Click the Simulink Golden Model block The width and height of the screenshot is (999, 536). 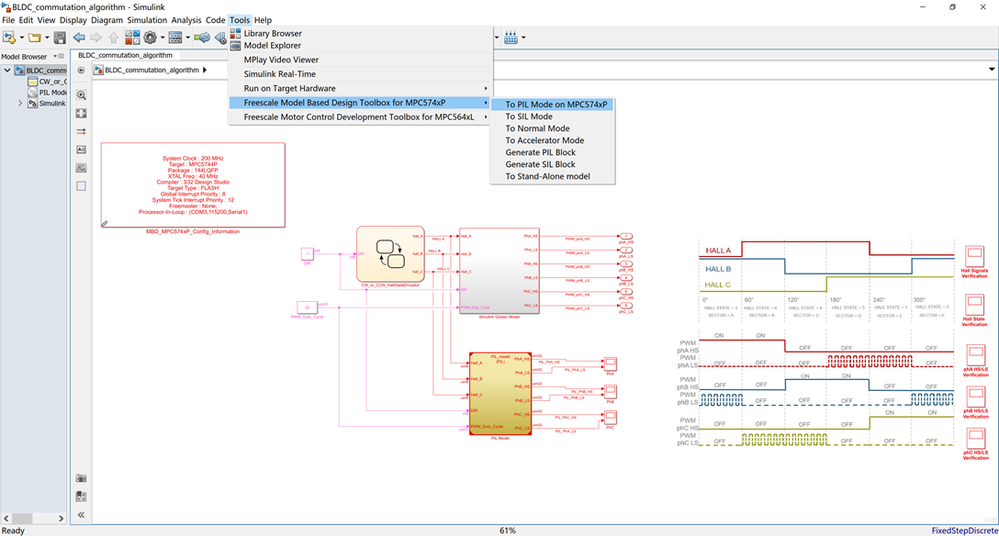pyautogui.click(x=500, y=271)
